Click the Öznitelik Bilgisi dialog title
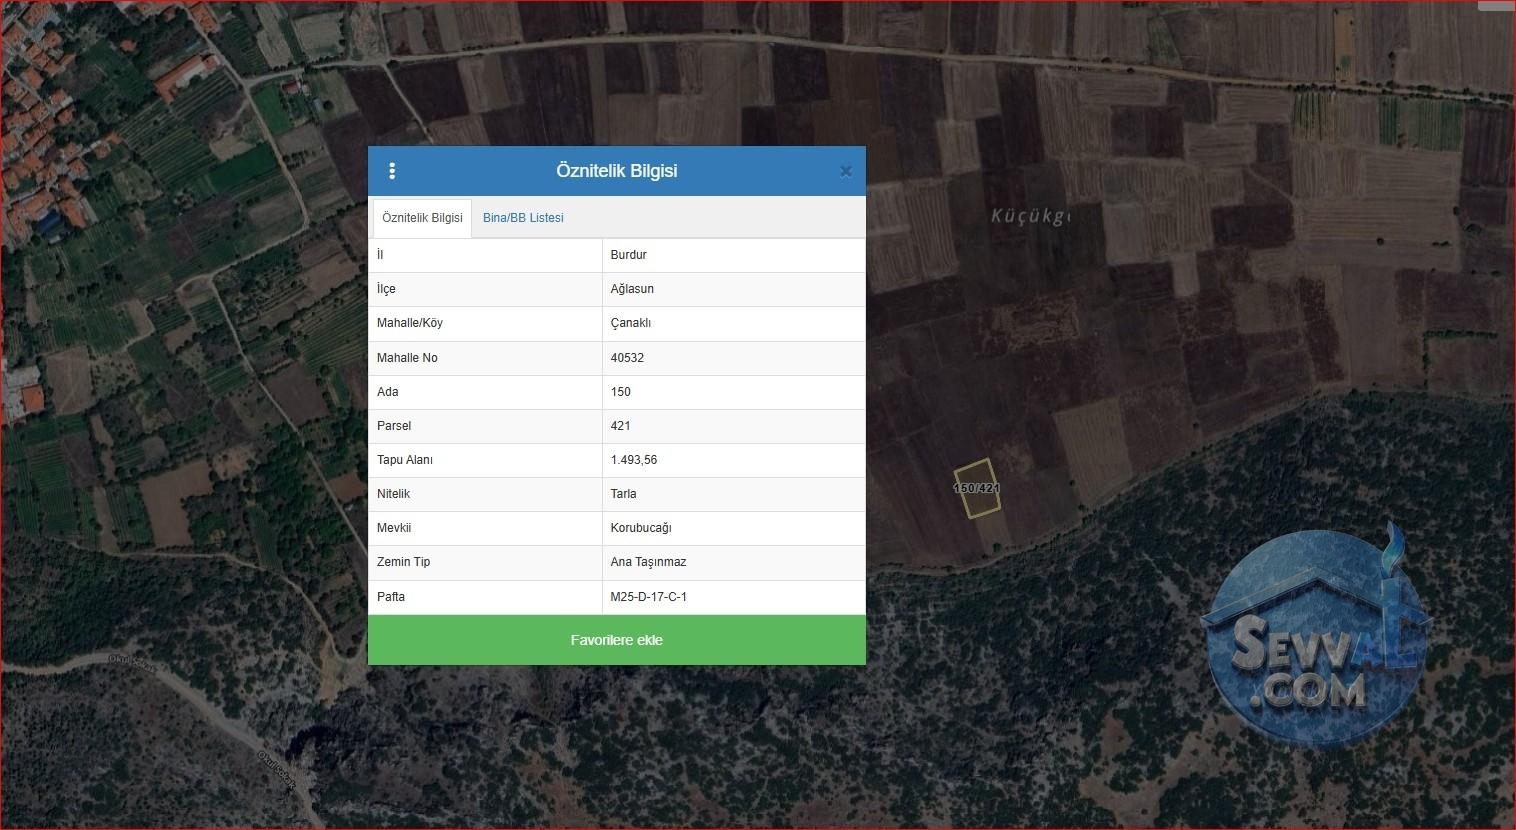Viewport: 1516px width, 830px height. click(617, 171)
